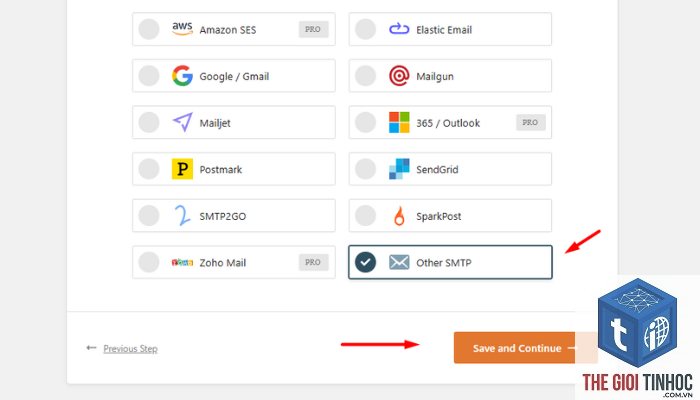Click the Google Gmail G logo
Image resolution: width=700 pixels, height=400 pixels.
click(182, 75)
